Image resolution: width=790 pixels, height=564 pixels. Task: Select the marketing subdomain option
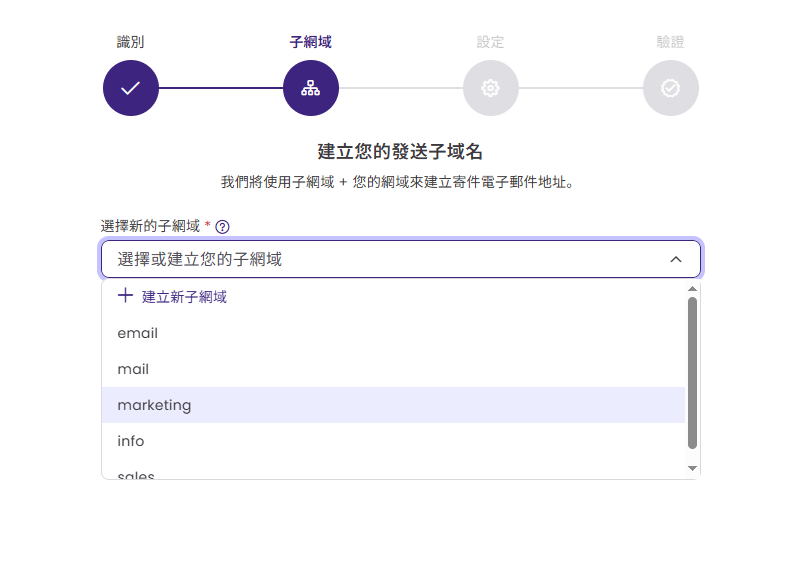click(x=393, y=405)
